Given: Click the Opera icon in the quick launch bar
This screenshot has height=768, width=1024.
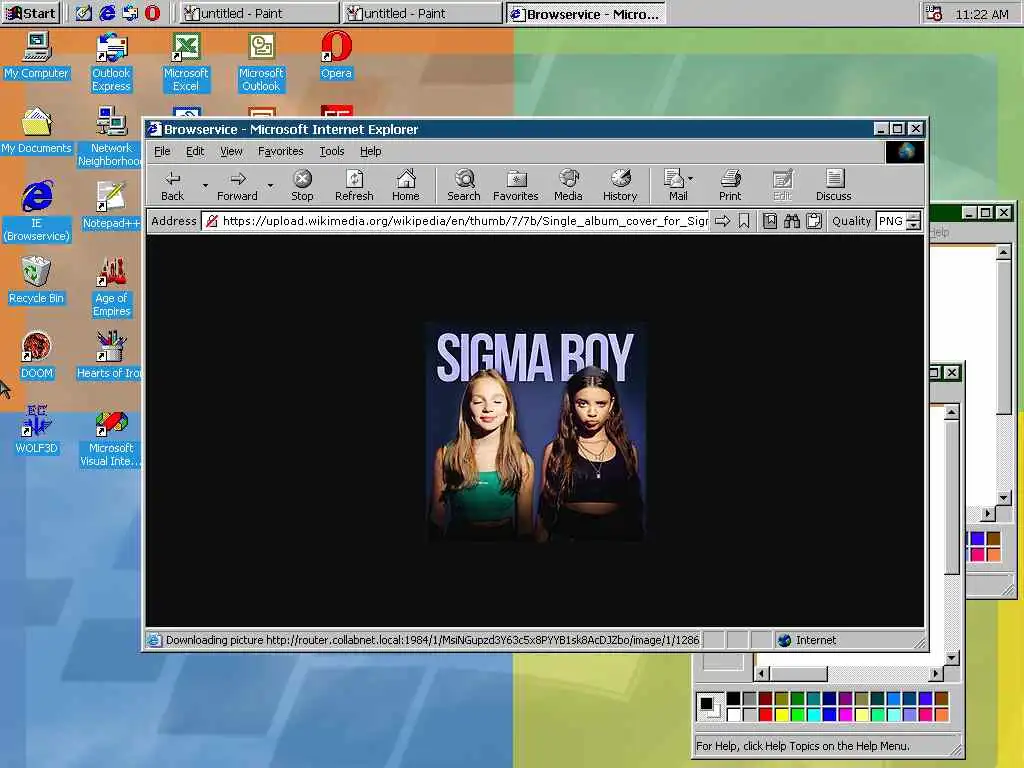Looking at the screenshot, I should (x=152, y=13).
